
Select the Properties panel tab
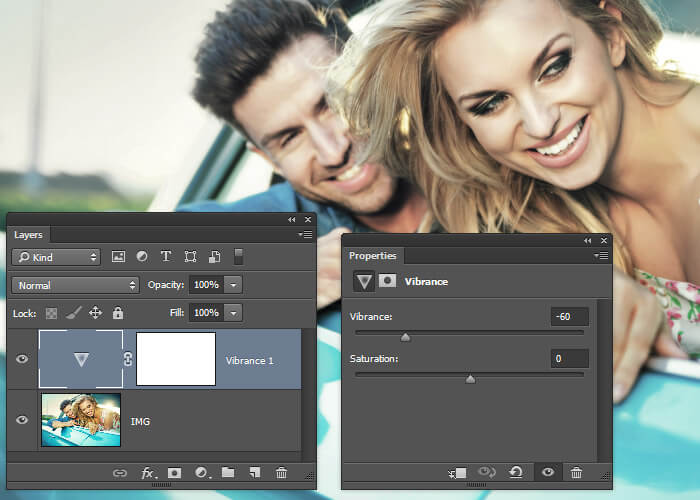(x=372, y=256)
